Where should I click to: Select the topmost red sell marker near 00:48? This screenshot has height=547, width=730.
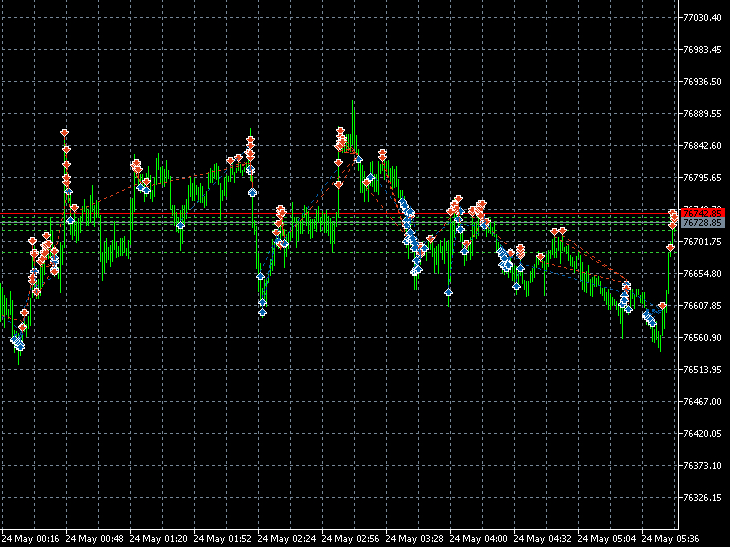pyautogui.click(x=64, y=133)
